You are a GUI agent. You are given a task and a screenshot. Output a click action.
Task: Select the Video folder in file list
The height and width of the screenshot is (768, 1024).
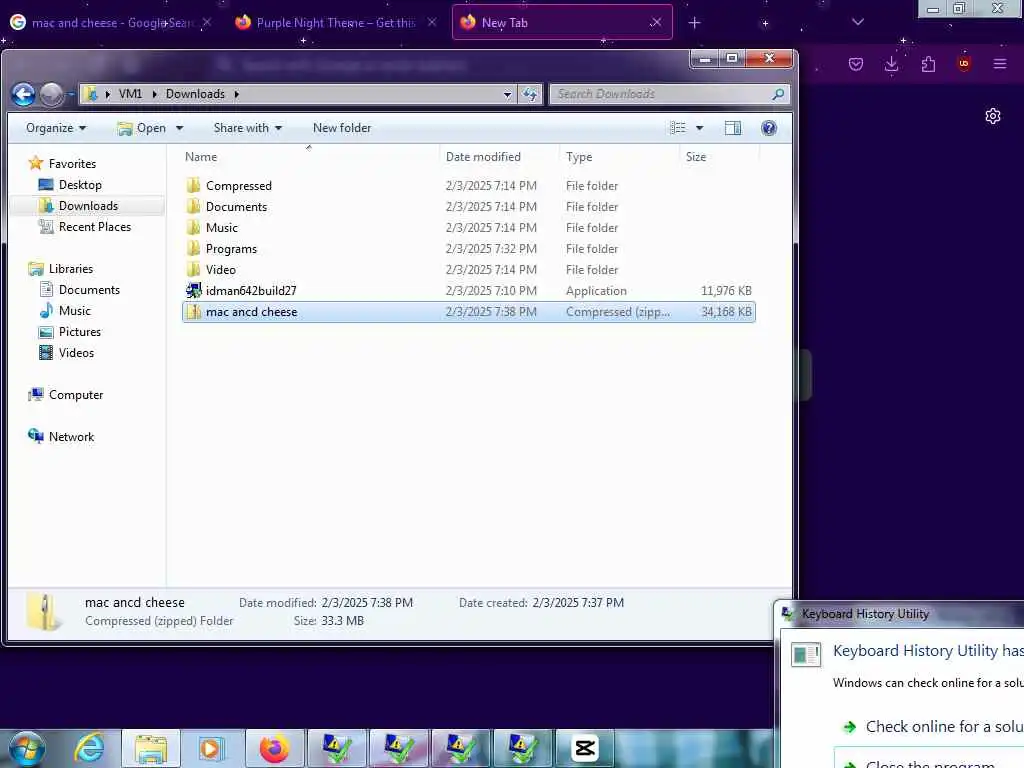click(468, 270)
